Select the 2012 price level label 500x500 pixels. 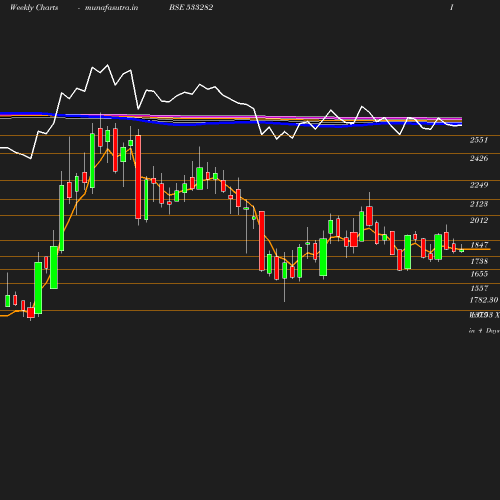[x=479, y=220]
